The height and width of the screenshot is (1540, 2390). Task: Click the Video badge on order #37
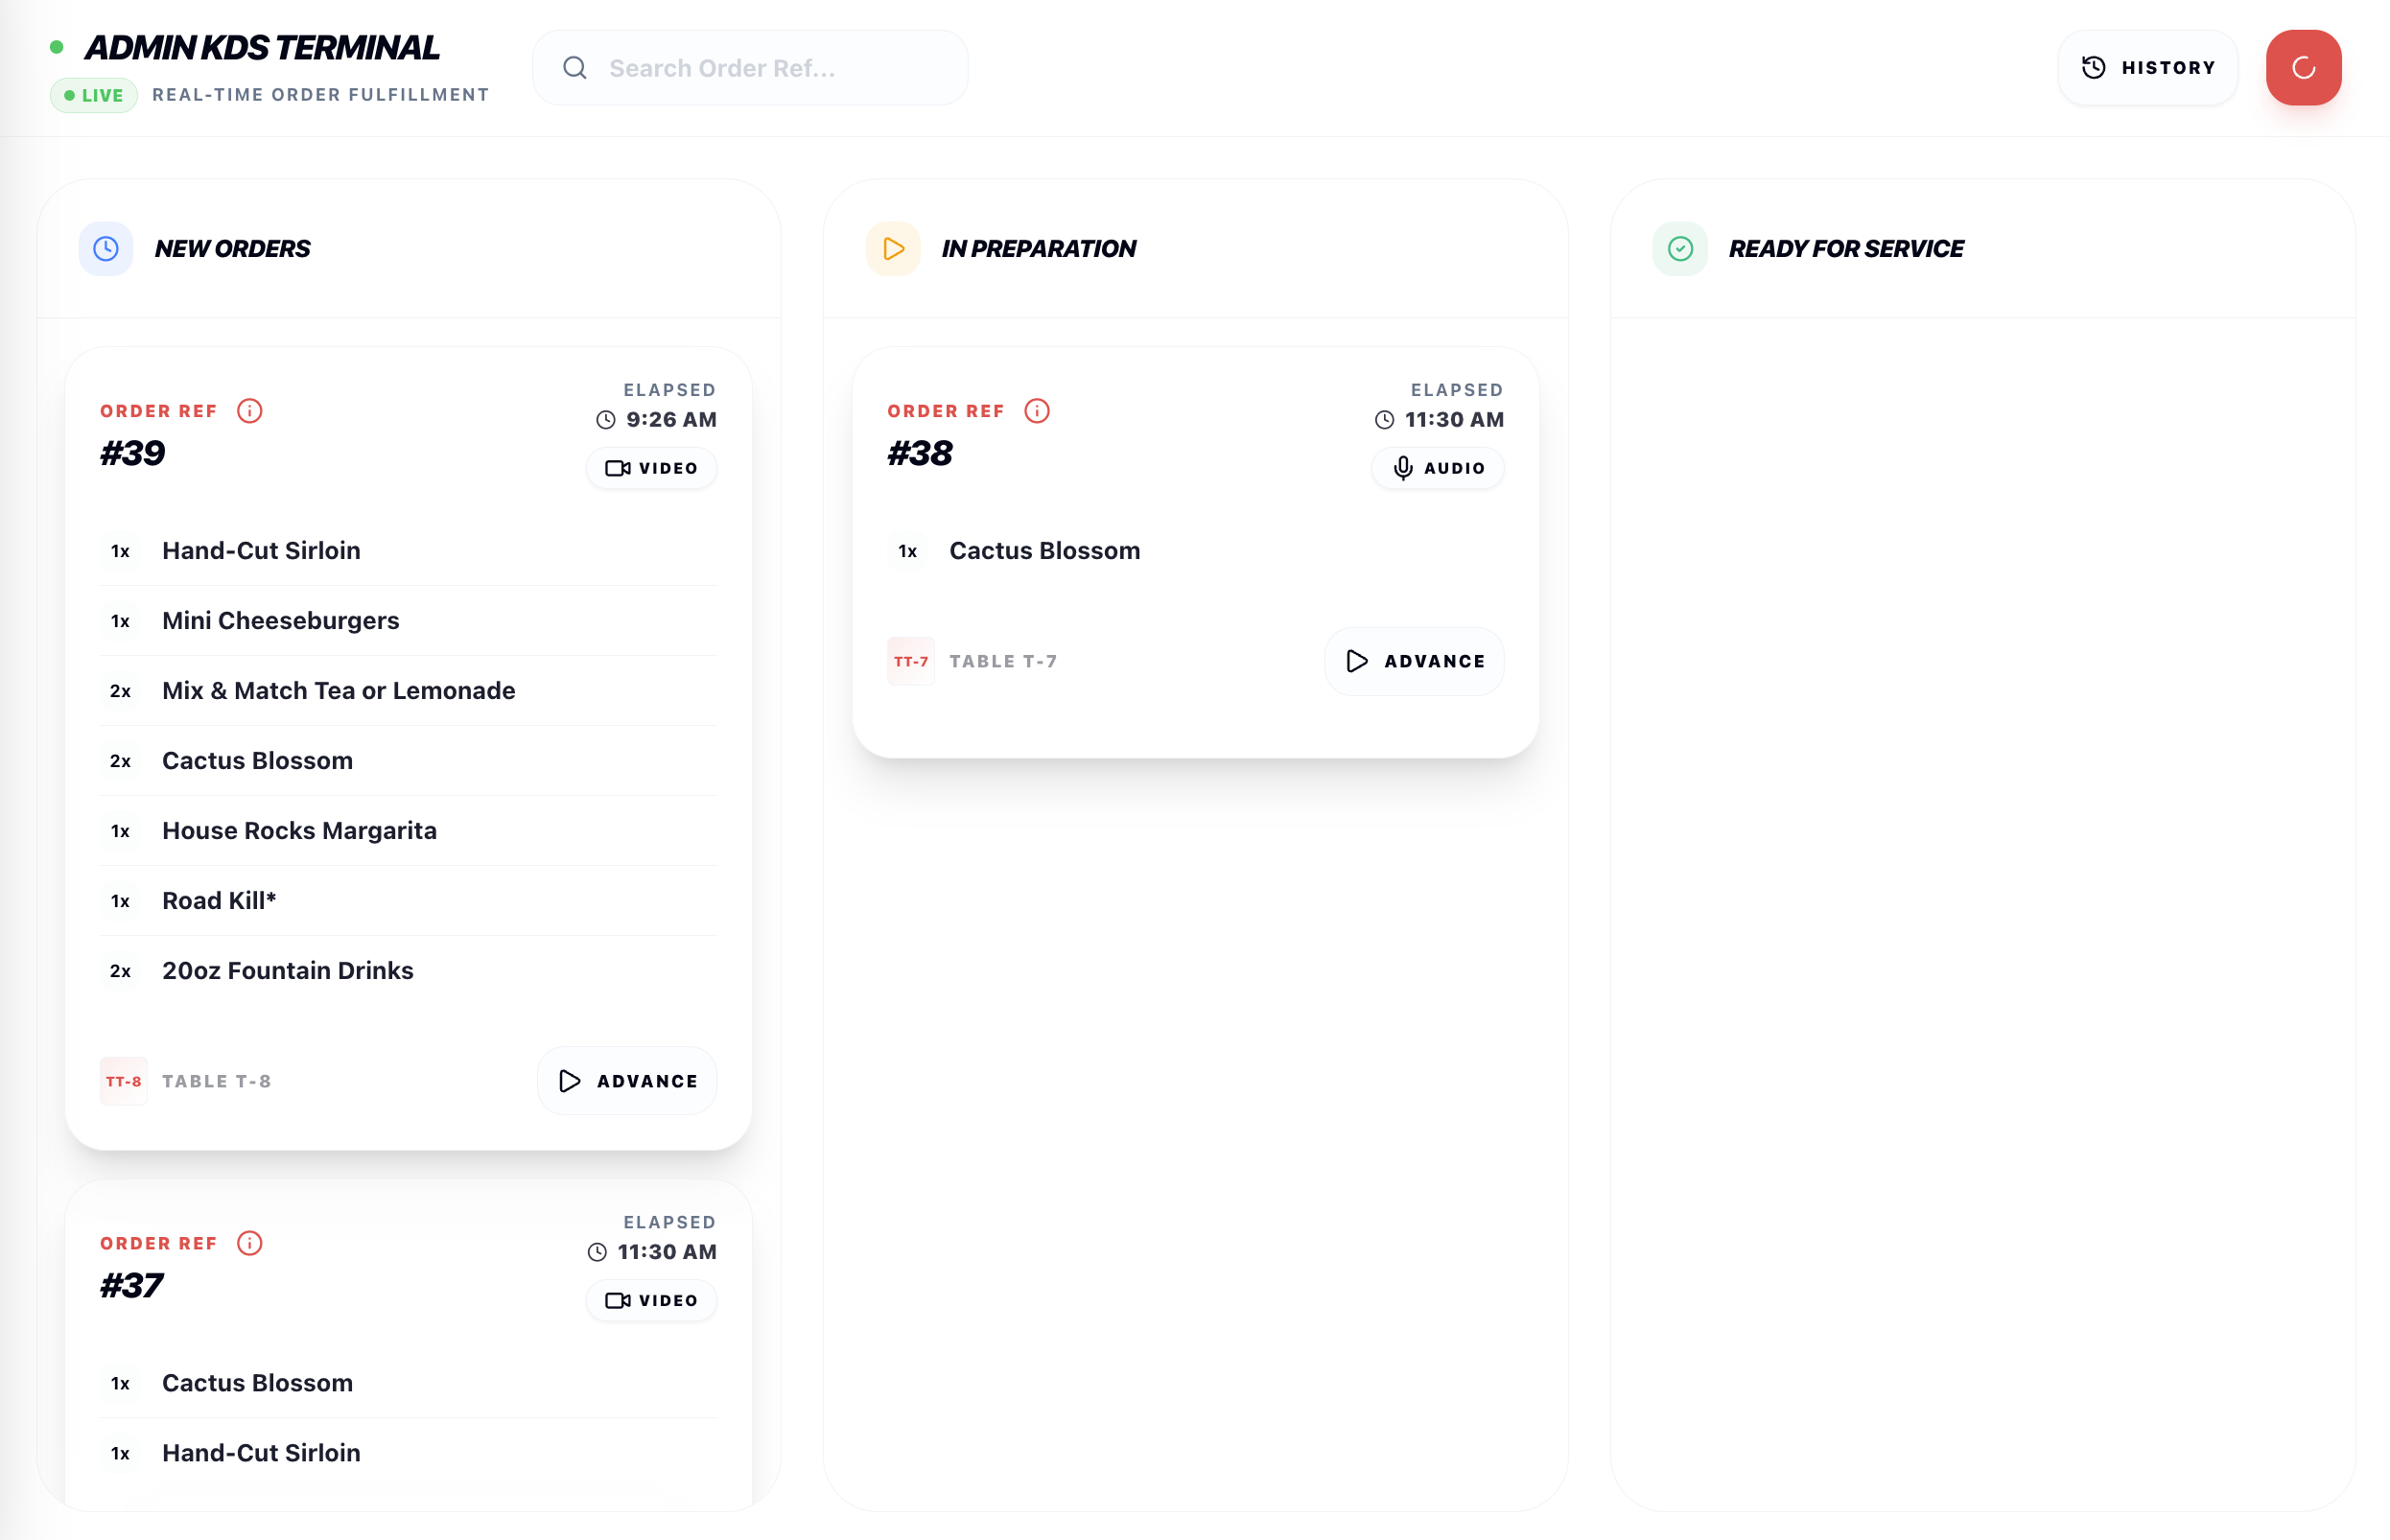[651, 1300]
